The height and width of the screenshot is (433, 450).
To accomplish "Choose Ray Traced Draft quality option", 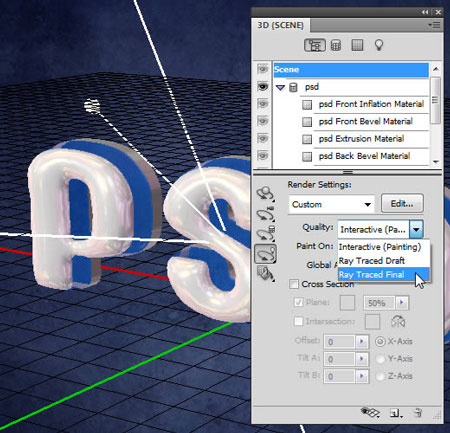I will coord(384,261).
